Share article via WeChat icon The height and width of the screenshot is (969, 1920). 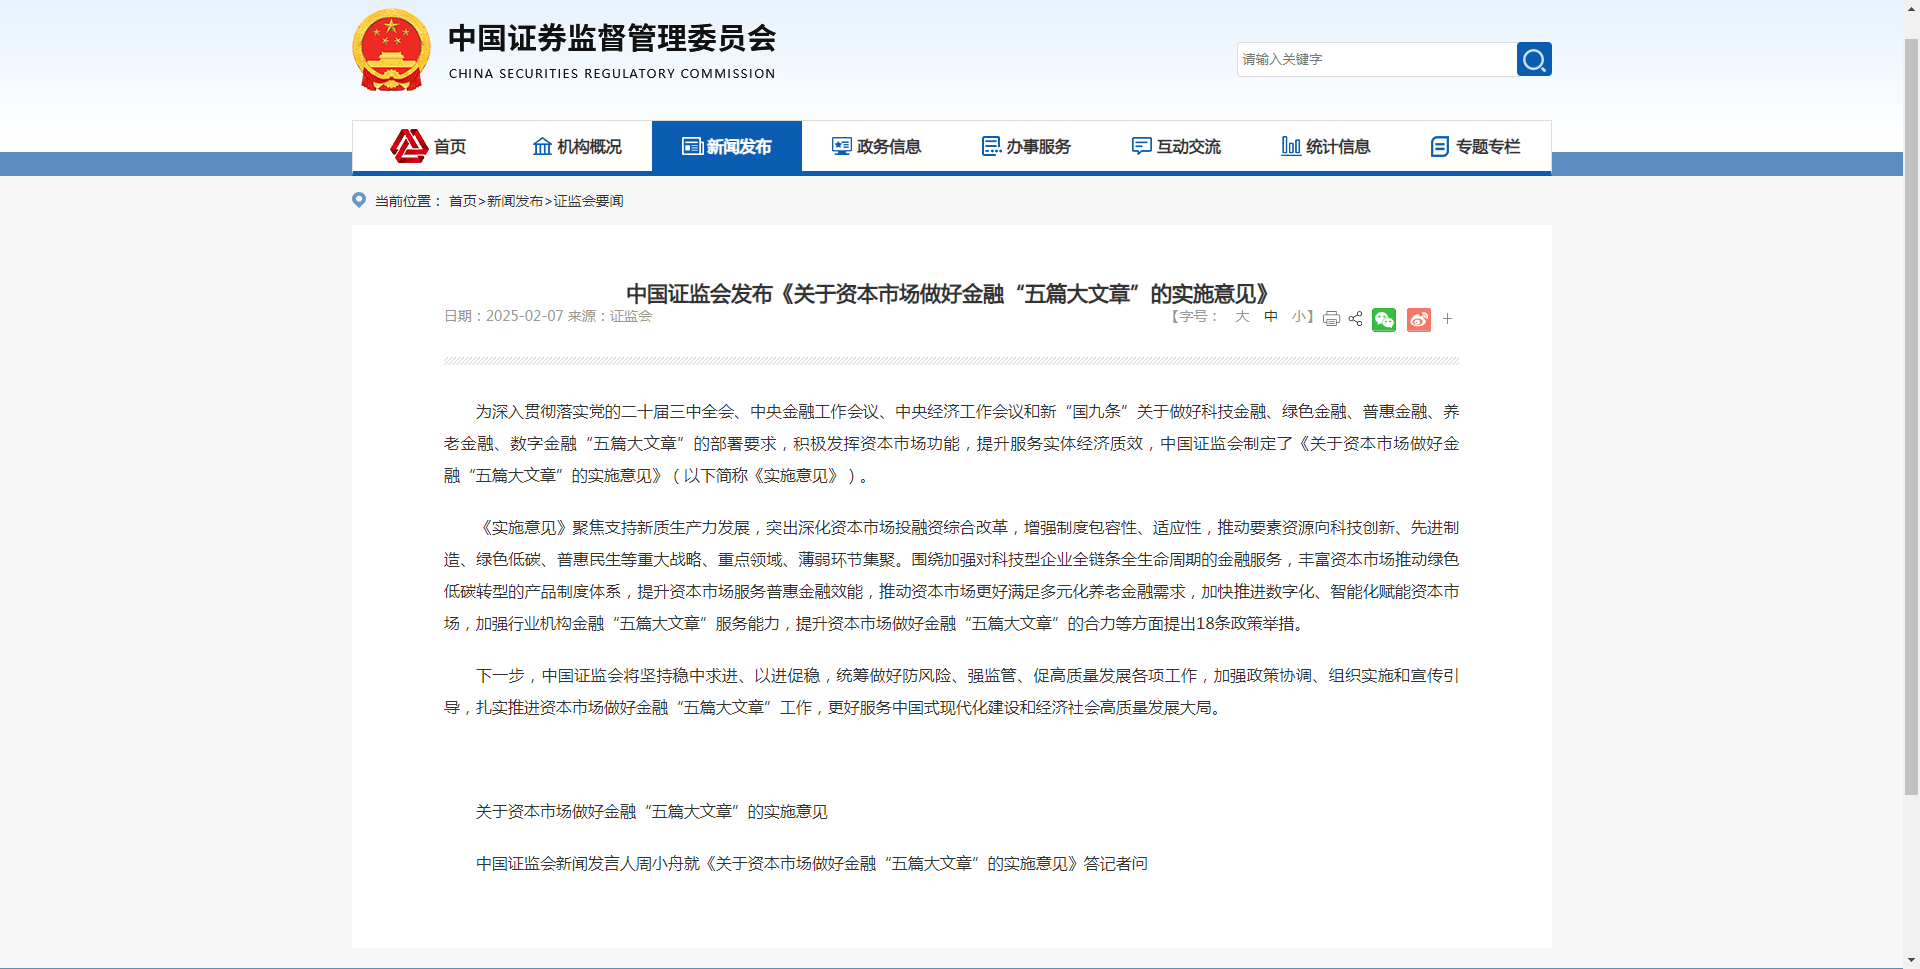tap(1384, 319)
